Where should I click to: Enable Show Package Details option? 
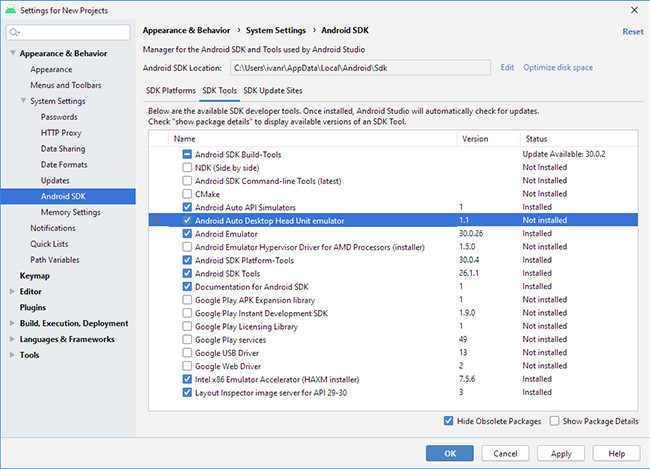[x=555, y=421]
